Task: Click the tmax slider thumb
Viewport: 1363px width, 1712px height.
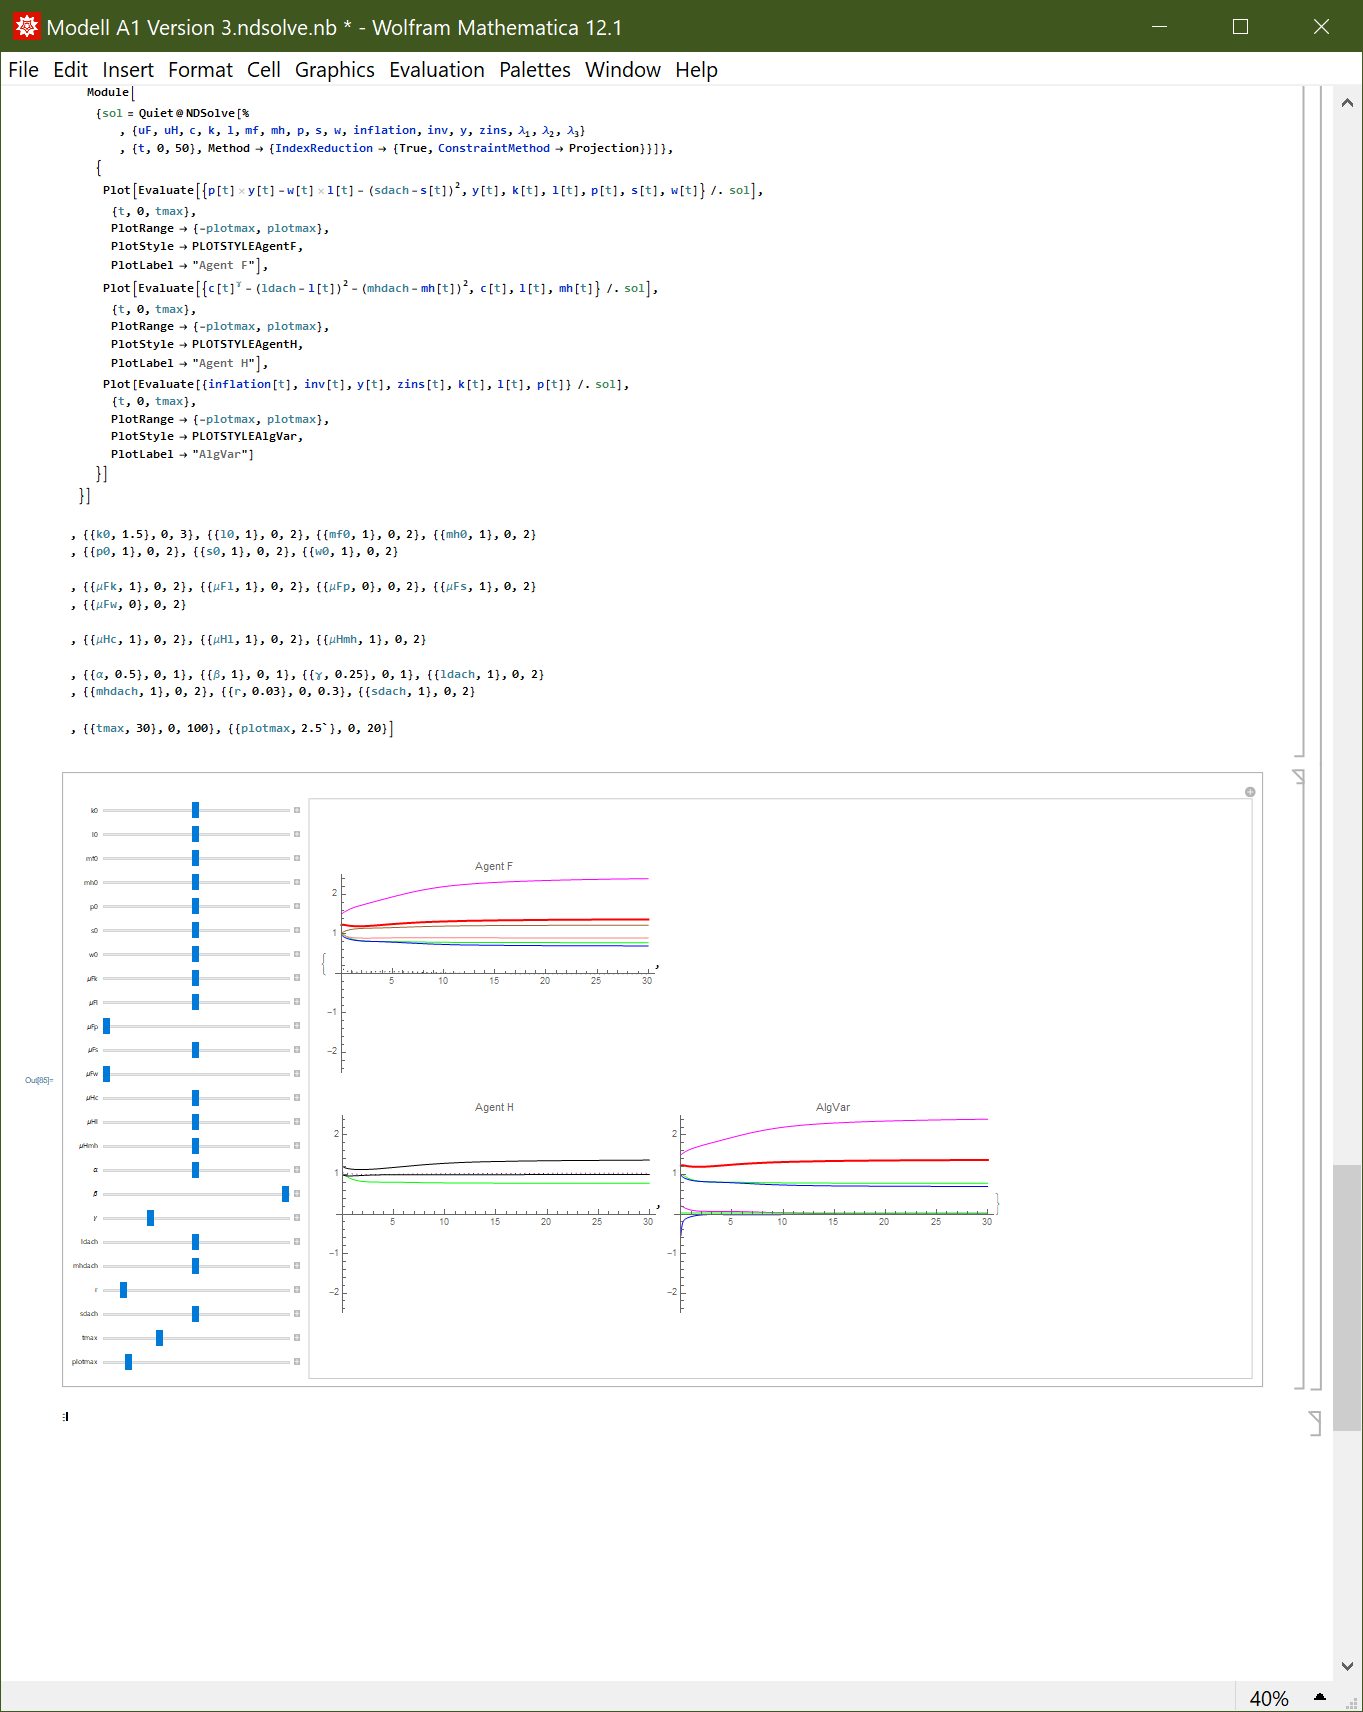Action: [x=159, y=1338]
